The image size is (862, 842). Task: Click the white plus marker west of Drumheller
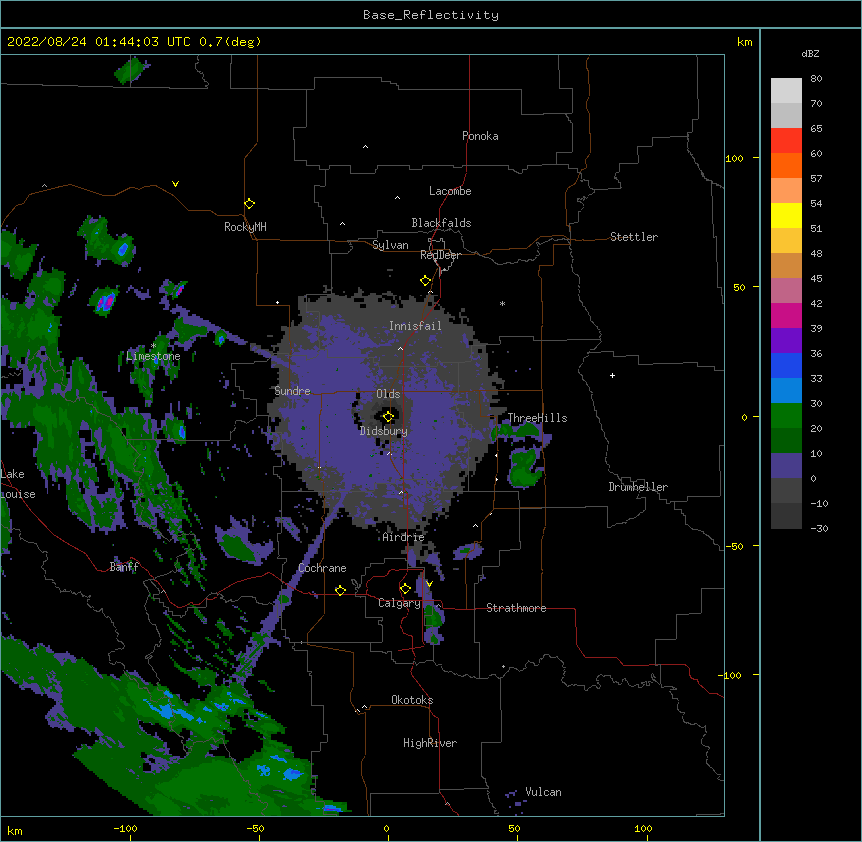point(612,376)
